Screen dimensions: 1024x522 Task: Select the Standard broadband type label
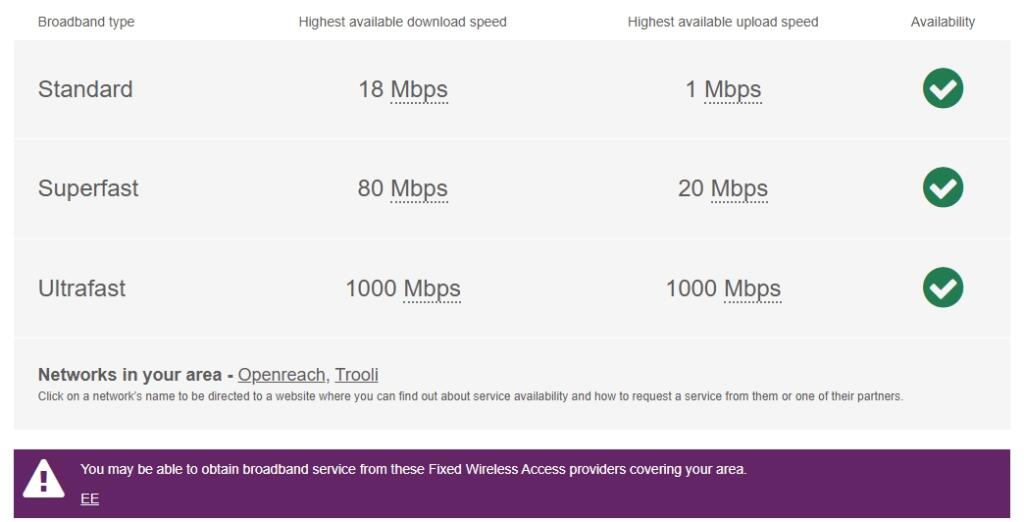tap(86, 89)
